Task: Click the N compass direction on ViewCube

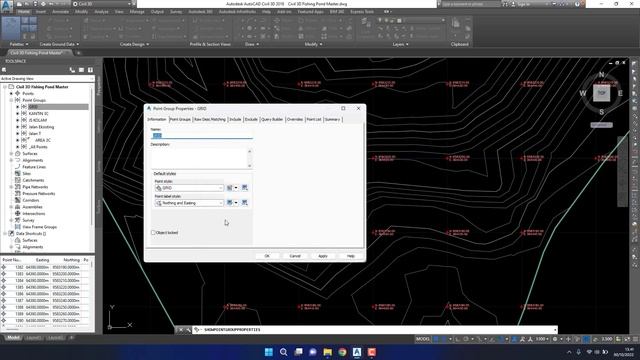Action: tap(601, 75)
